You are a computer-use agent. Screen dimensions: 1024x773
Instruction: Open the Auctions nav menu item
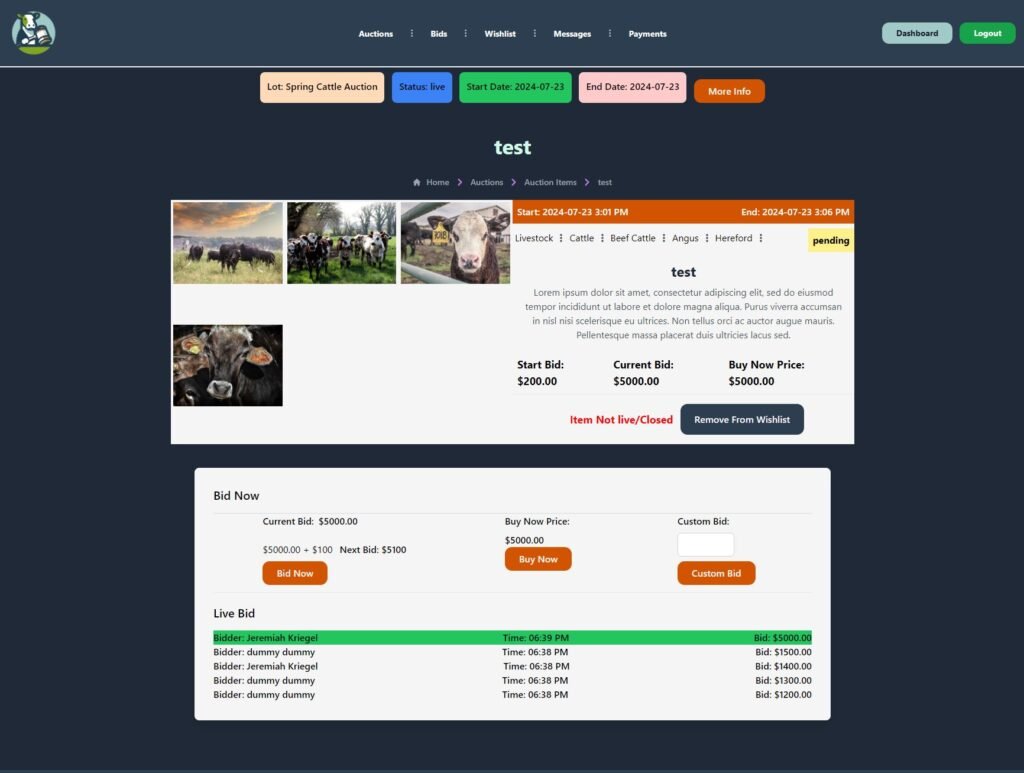click(x=375, y=33)
